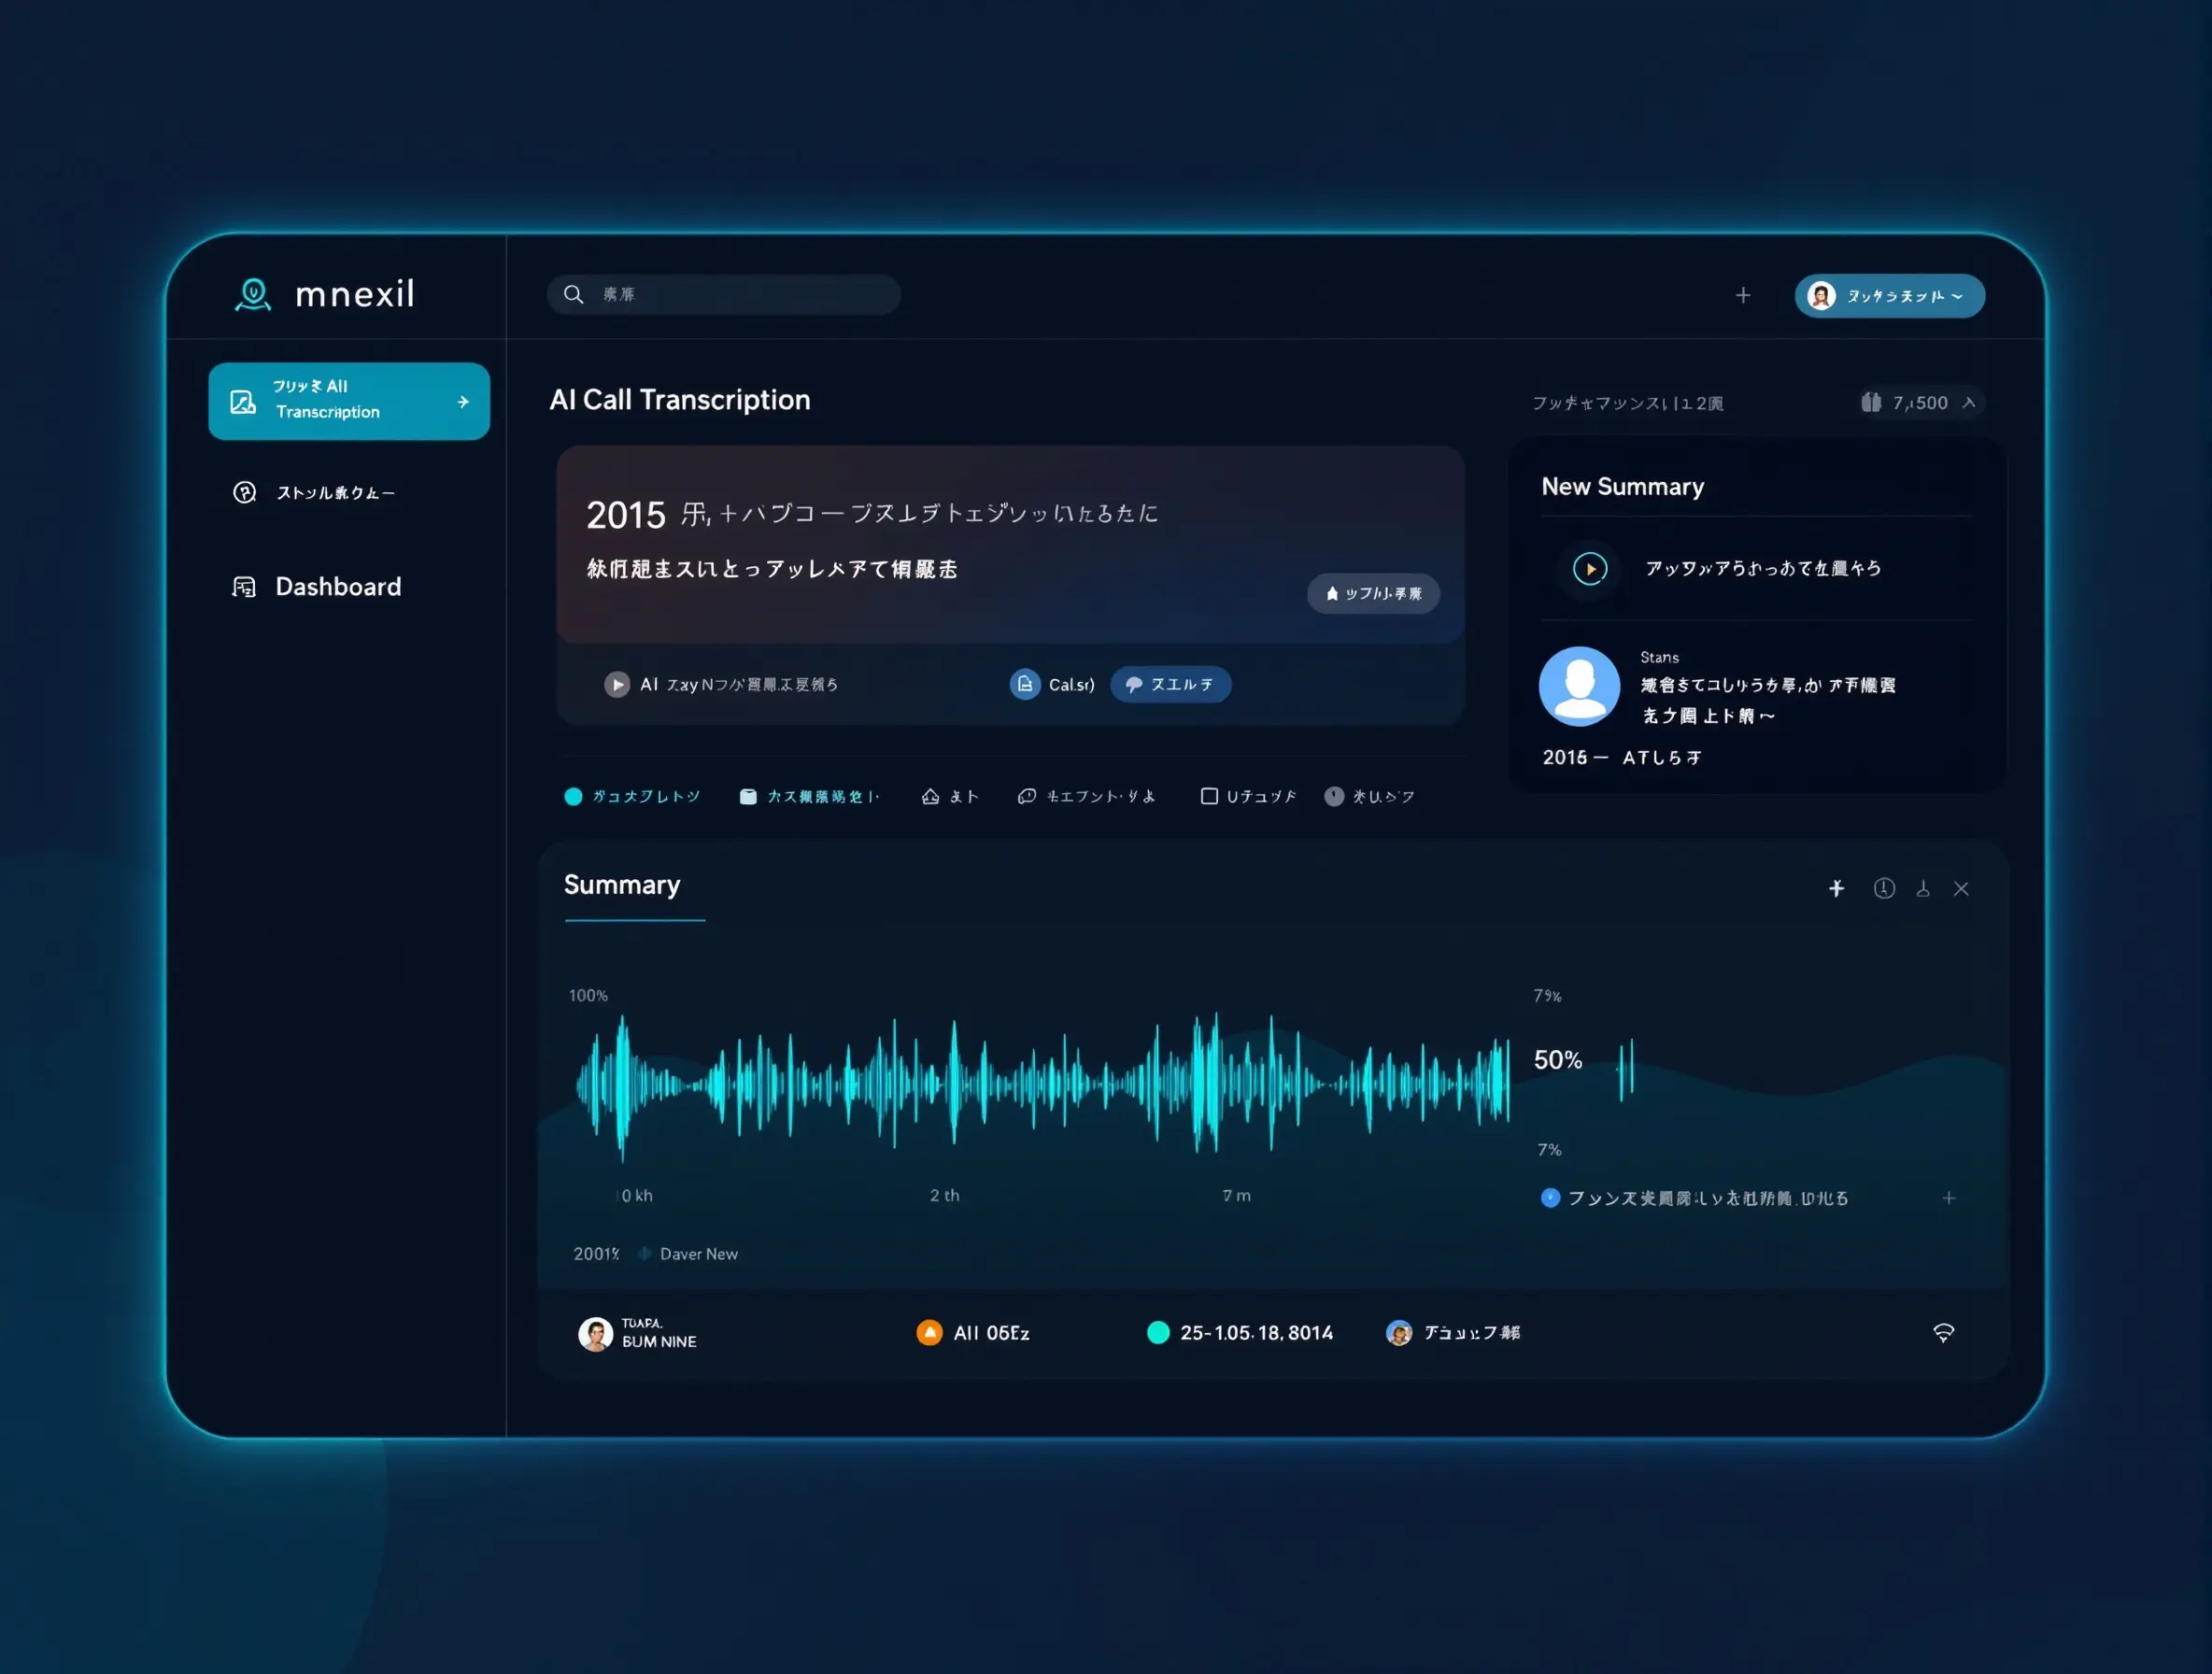This screenshot has width=2212, height=1674.
Task: Click the Cals chip icon
Action: tap(1025, 685)
